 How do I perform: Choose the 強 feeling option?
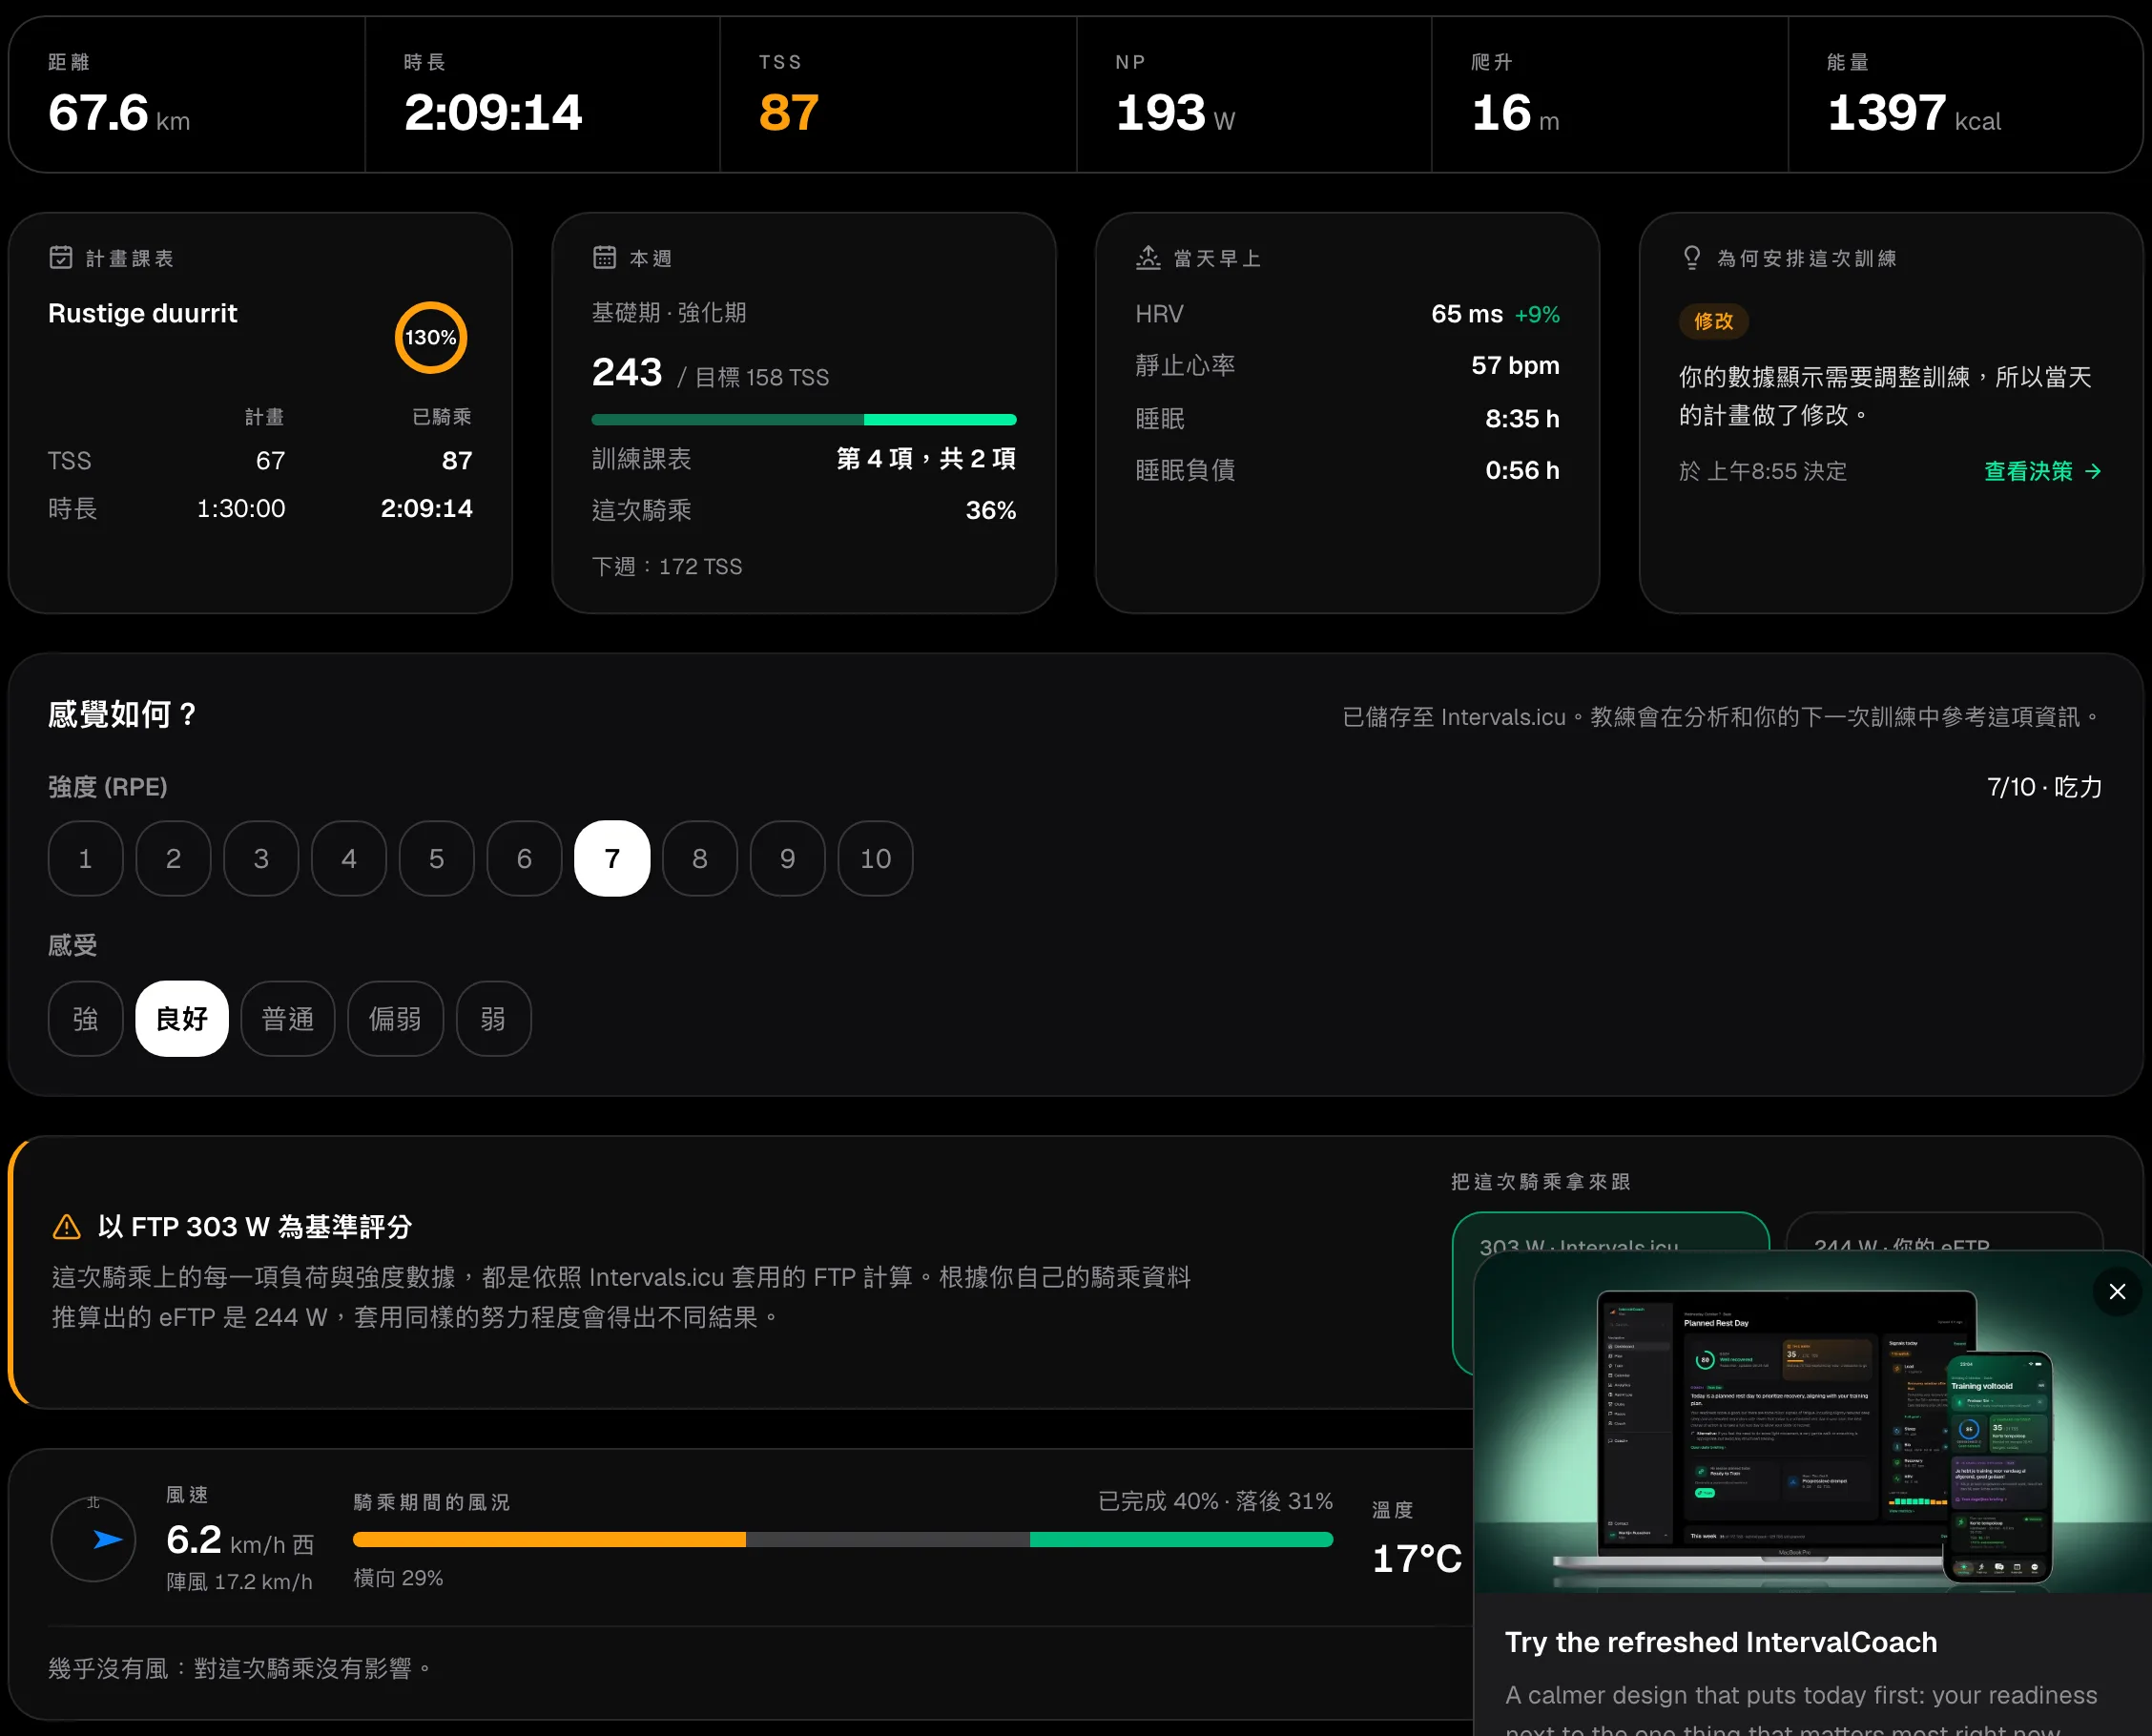[x=86, y=1018]
